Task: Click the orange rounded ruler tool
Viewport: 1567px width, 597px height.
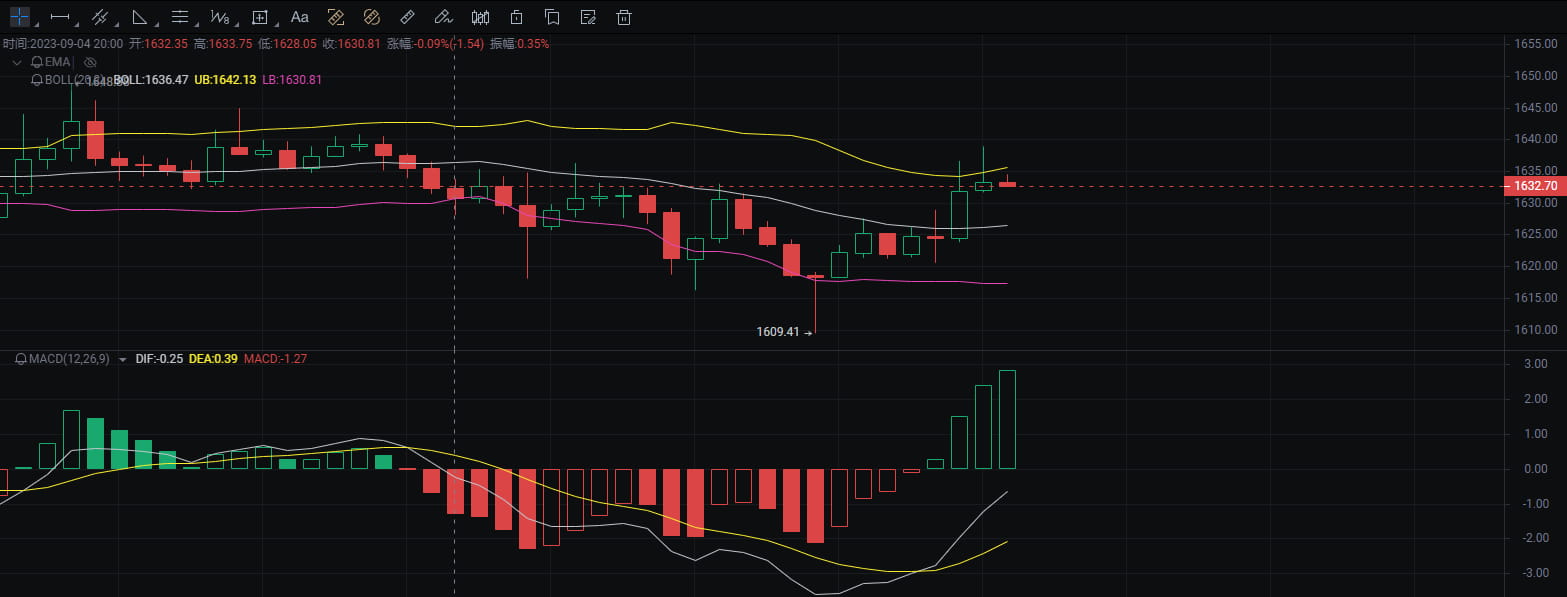Action: (372, 16)
